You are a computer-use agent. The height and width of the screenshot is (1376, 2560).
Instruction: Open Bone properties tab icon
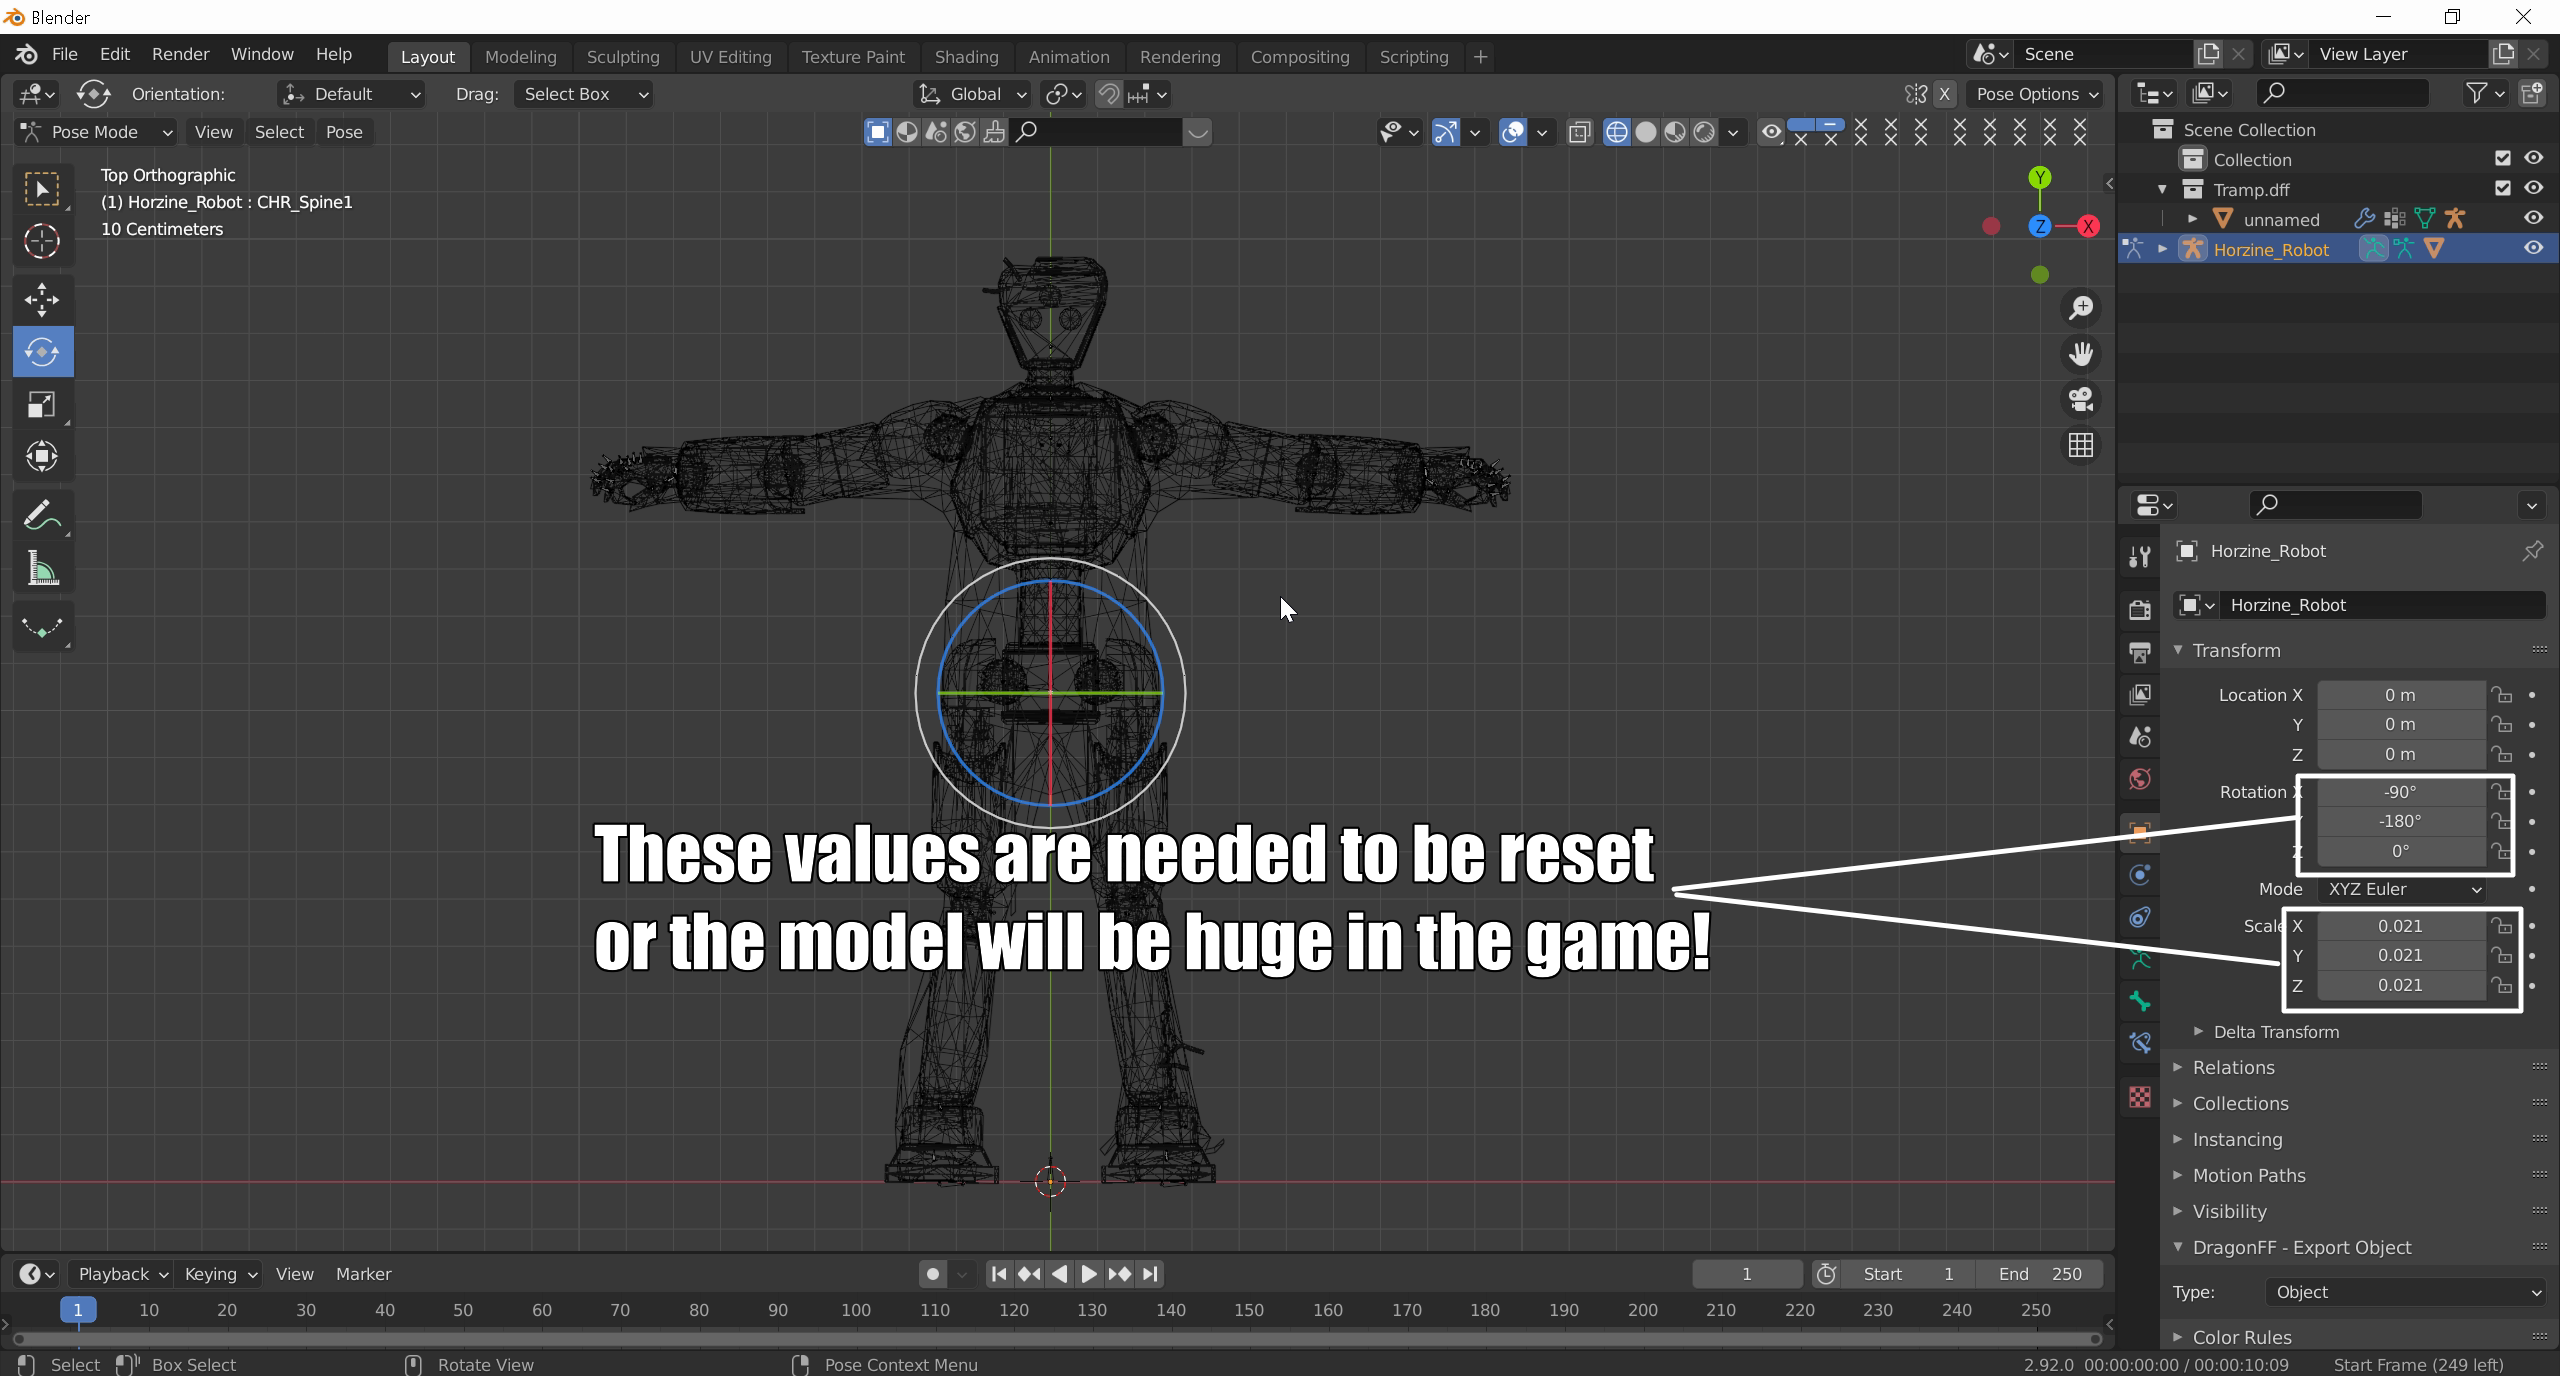(2139, 1001)
